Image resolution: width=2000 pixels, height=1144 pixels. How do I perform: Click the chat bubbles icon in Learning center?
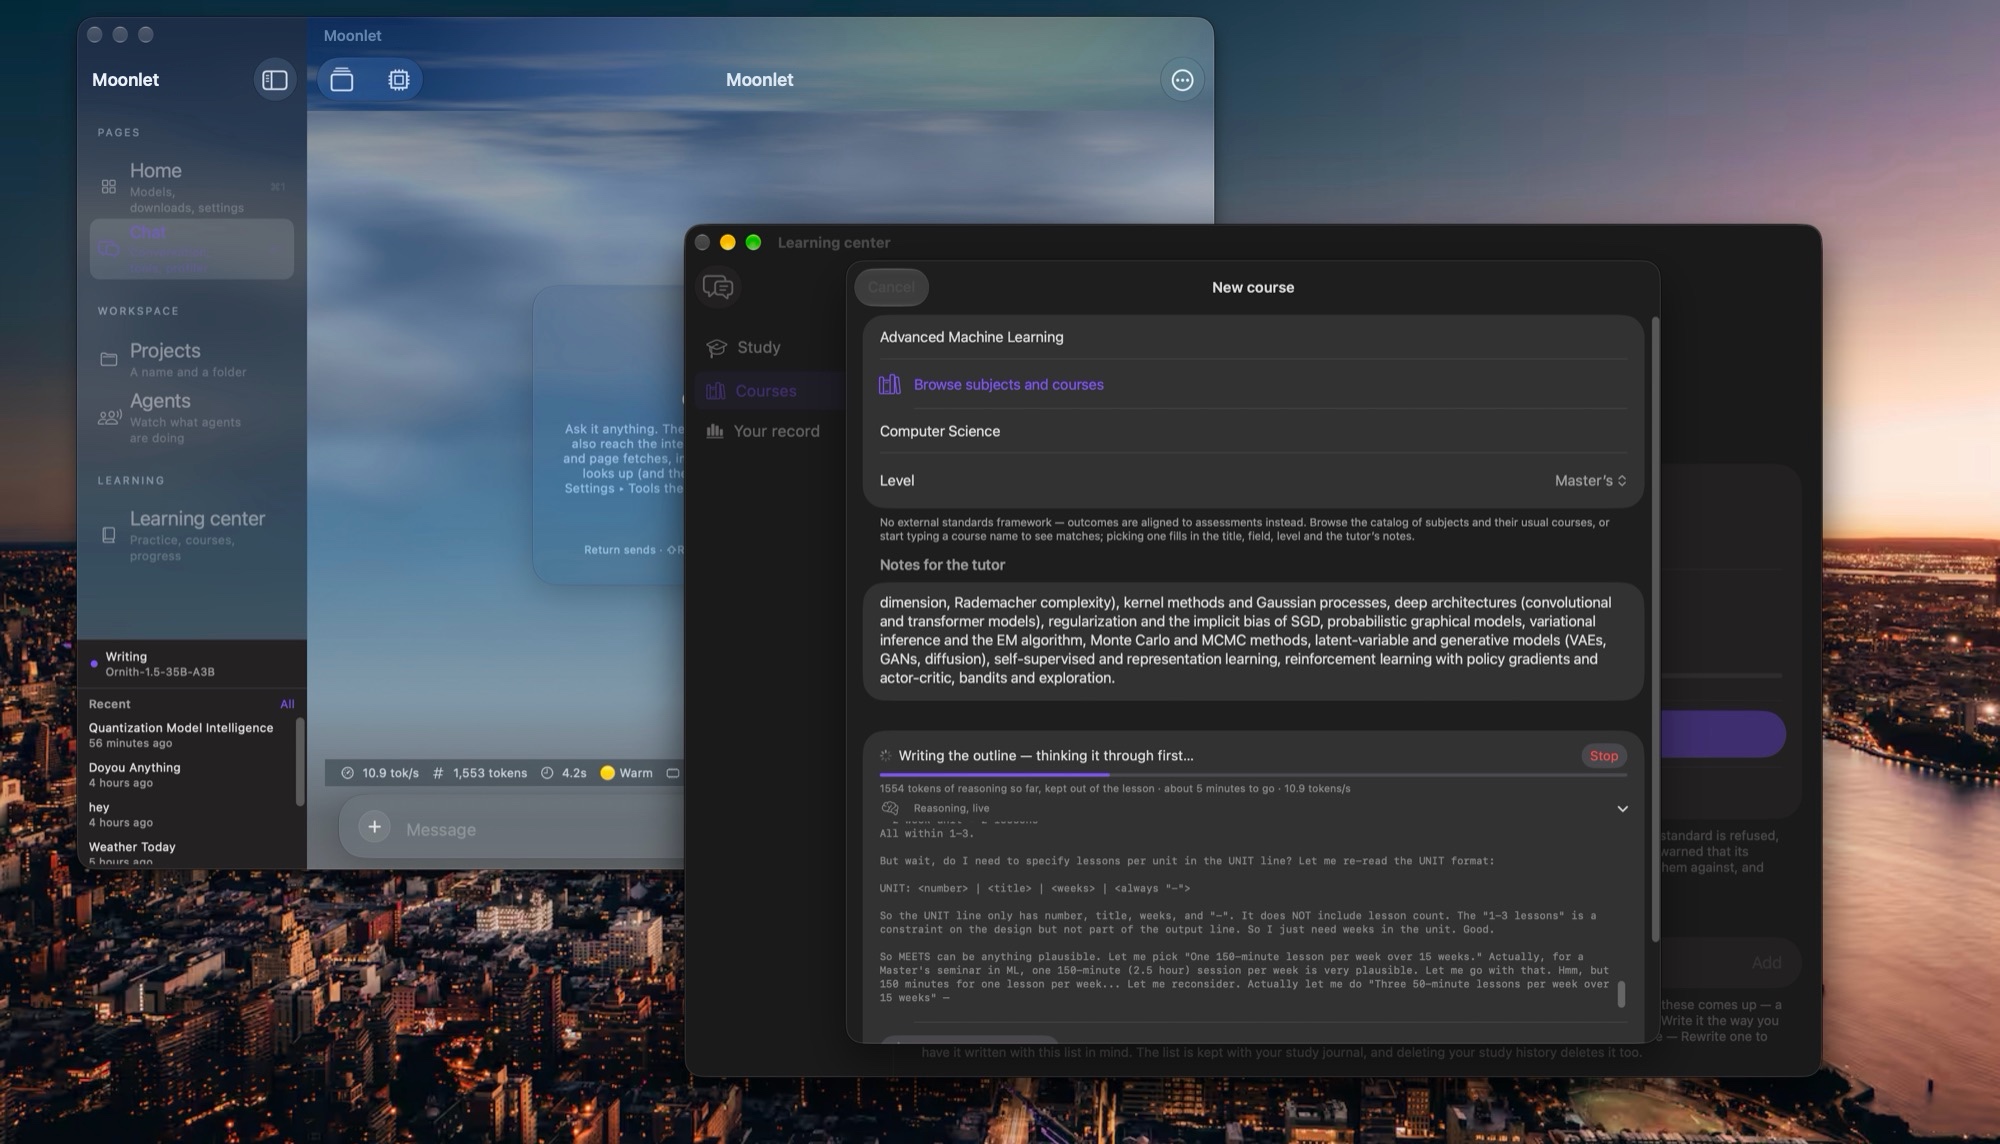(x=718, y=288)
